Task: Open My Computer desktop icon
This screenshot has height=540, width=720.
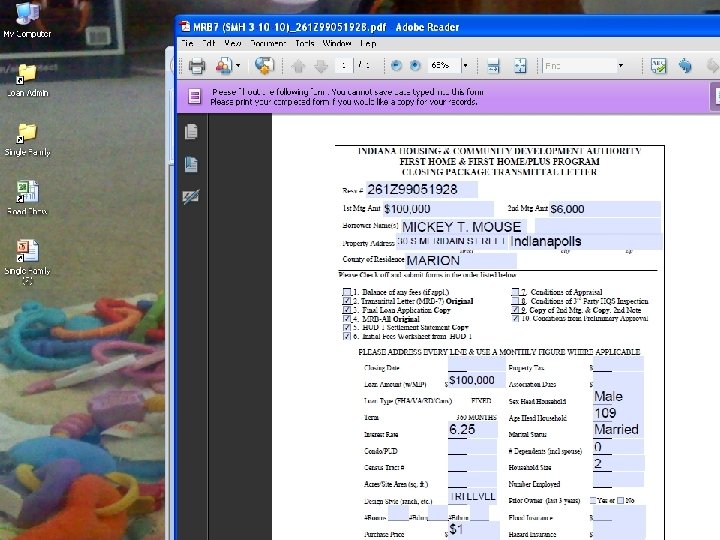Action: (27, 20)
